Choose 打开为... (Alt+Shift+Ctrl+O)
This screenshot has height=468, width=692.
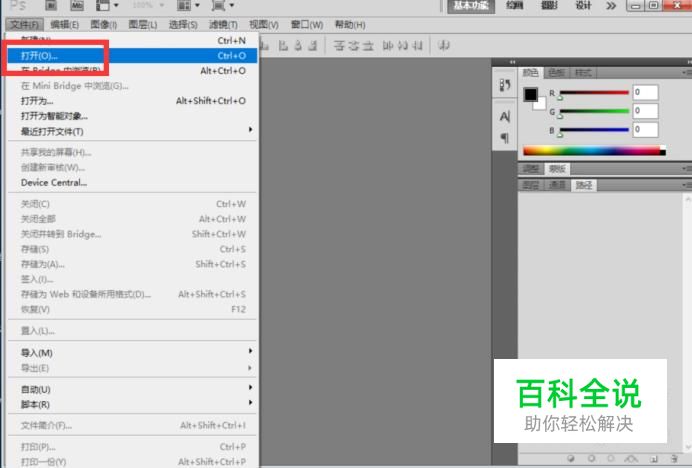click(x=132, y=101)
